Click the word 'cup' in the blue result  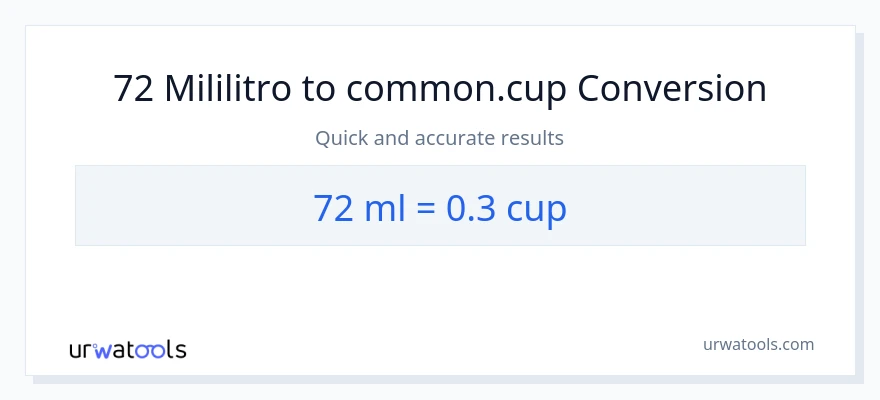[x=537, y=209]
